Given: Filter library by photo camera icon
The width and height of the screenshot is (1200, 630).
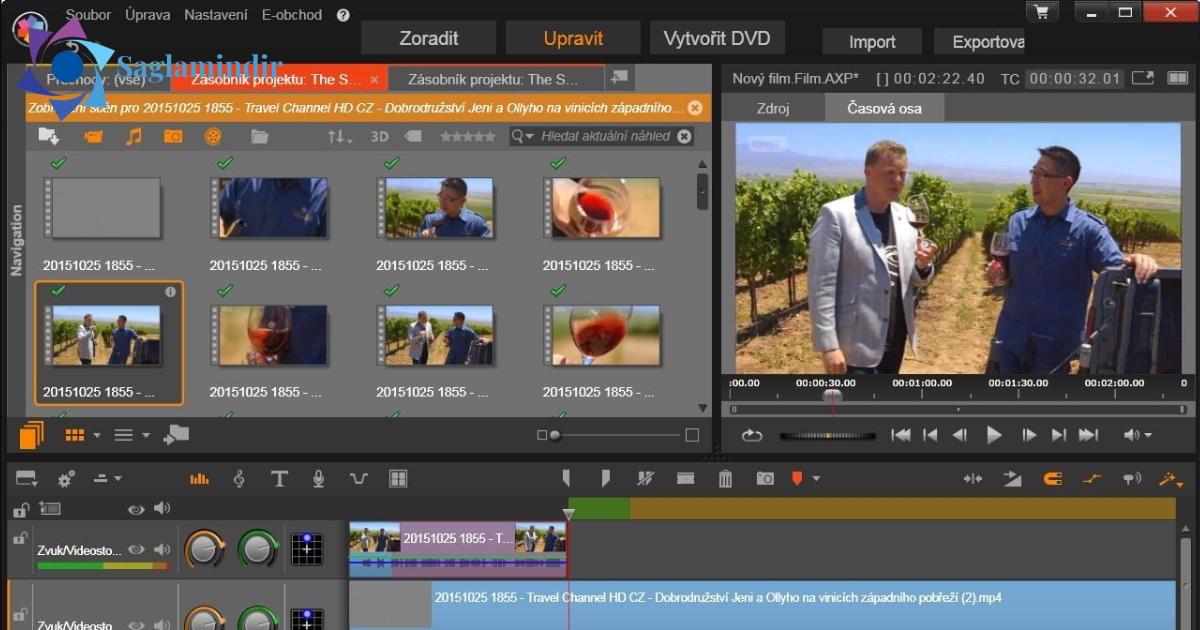Looking at the screenshot, I should pyautogui.click(x=173, y=136).
